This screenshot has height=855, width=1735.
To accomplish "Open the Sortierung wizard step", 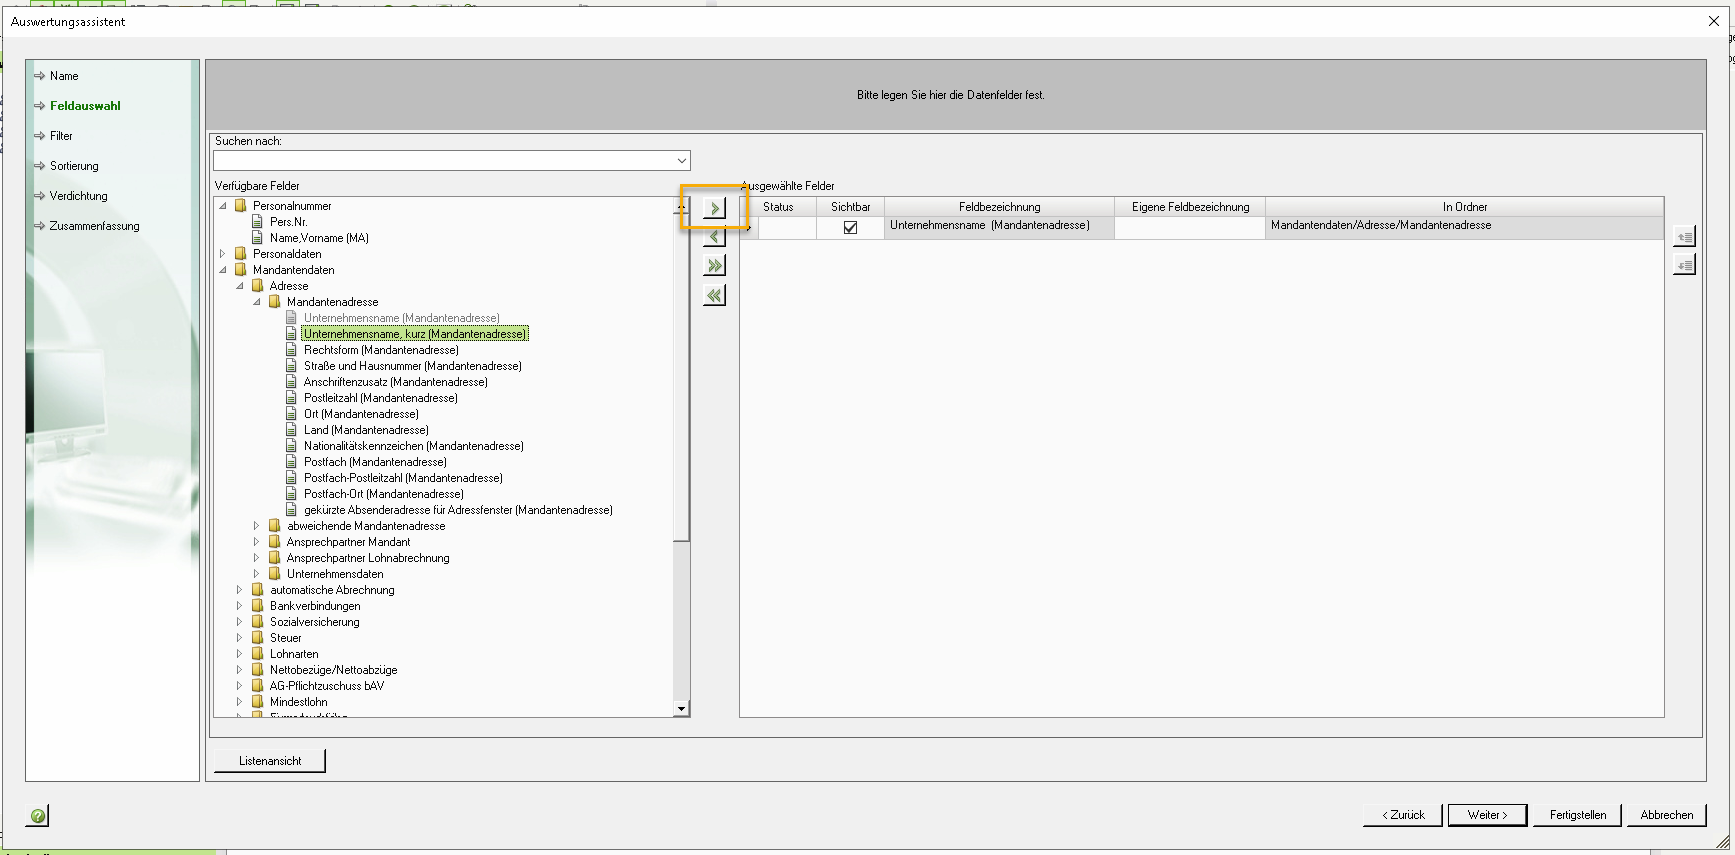I will (74, 166).
